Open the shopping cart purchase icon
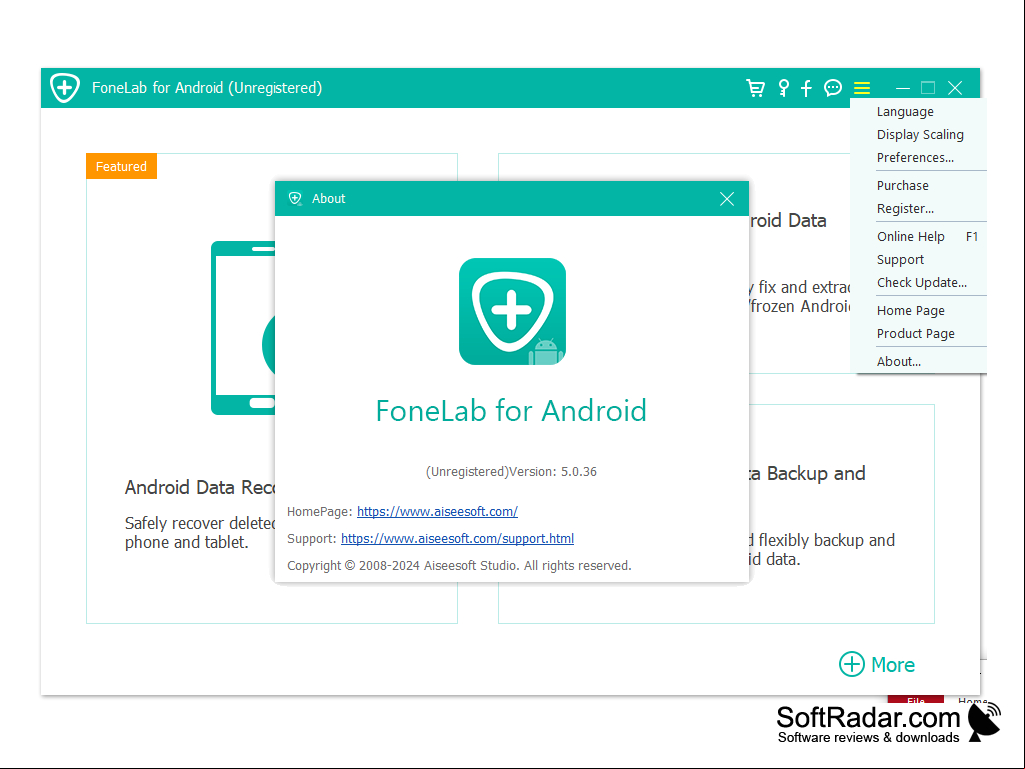 (x=756, y=88)
